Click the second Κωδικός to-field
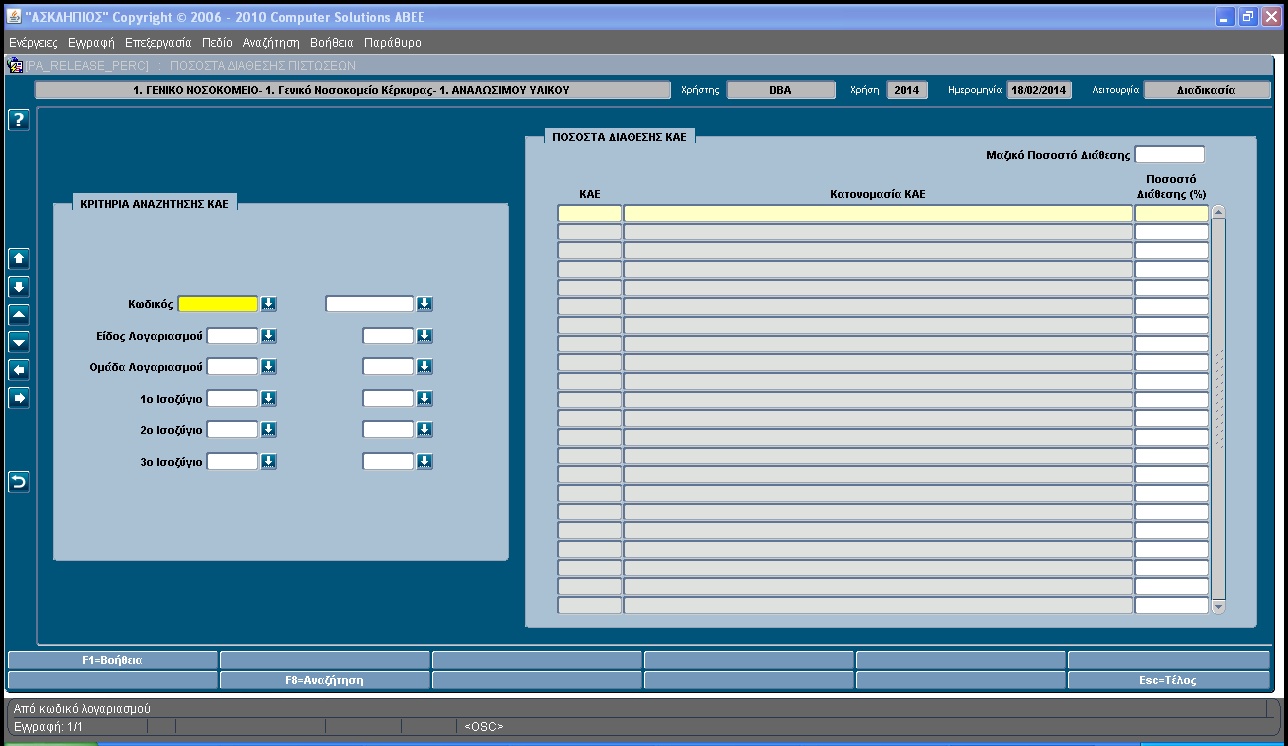 [370, 304]
